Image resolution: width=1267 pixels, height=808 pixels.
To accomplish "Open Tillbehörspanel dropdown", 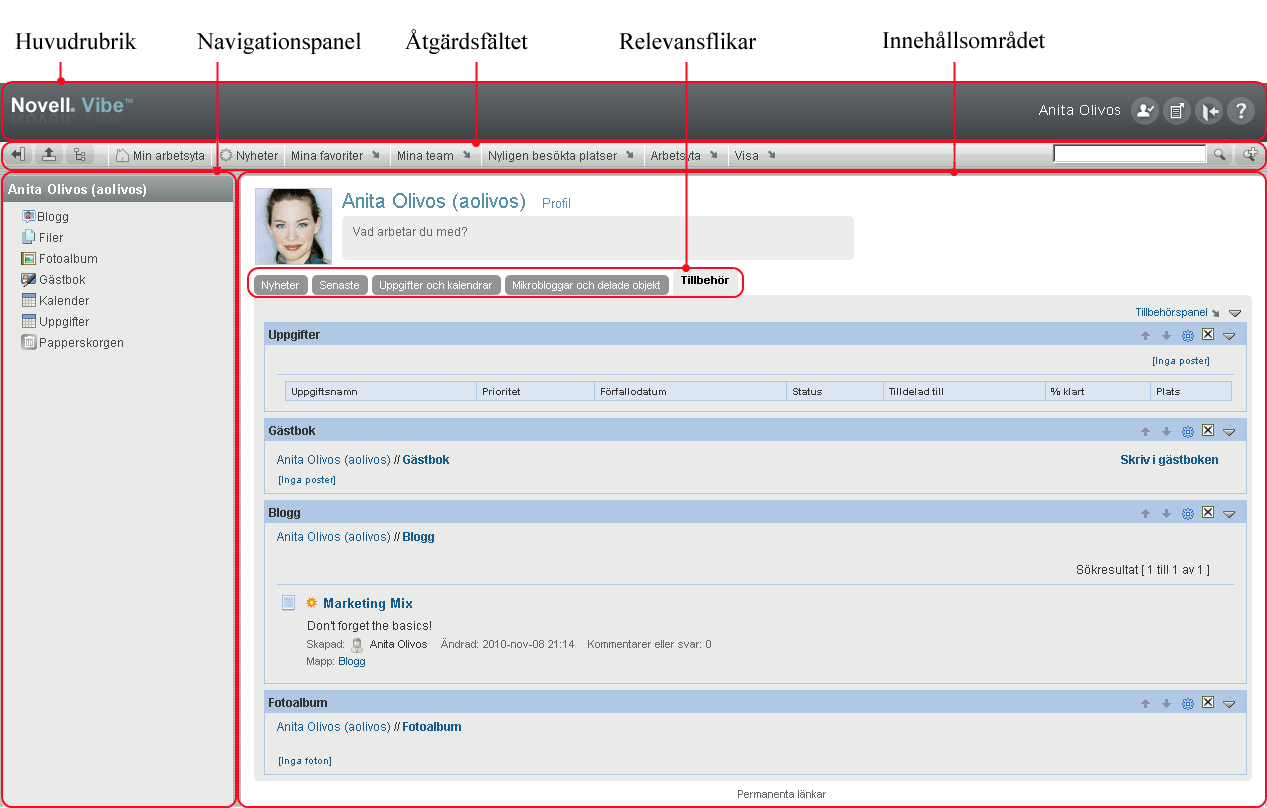I will pyautogui.click(x=1177, y=312).
